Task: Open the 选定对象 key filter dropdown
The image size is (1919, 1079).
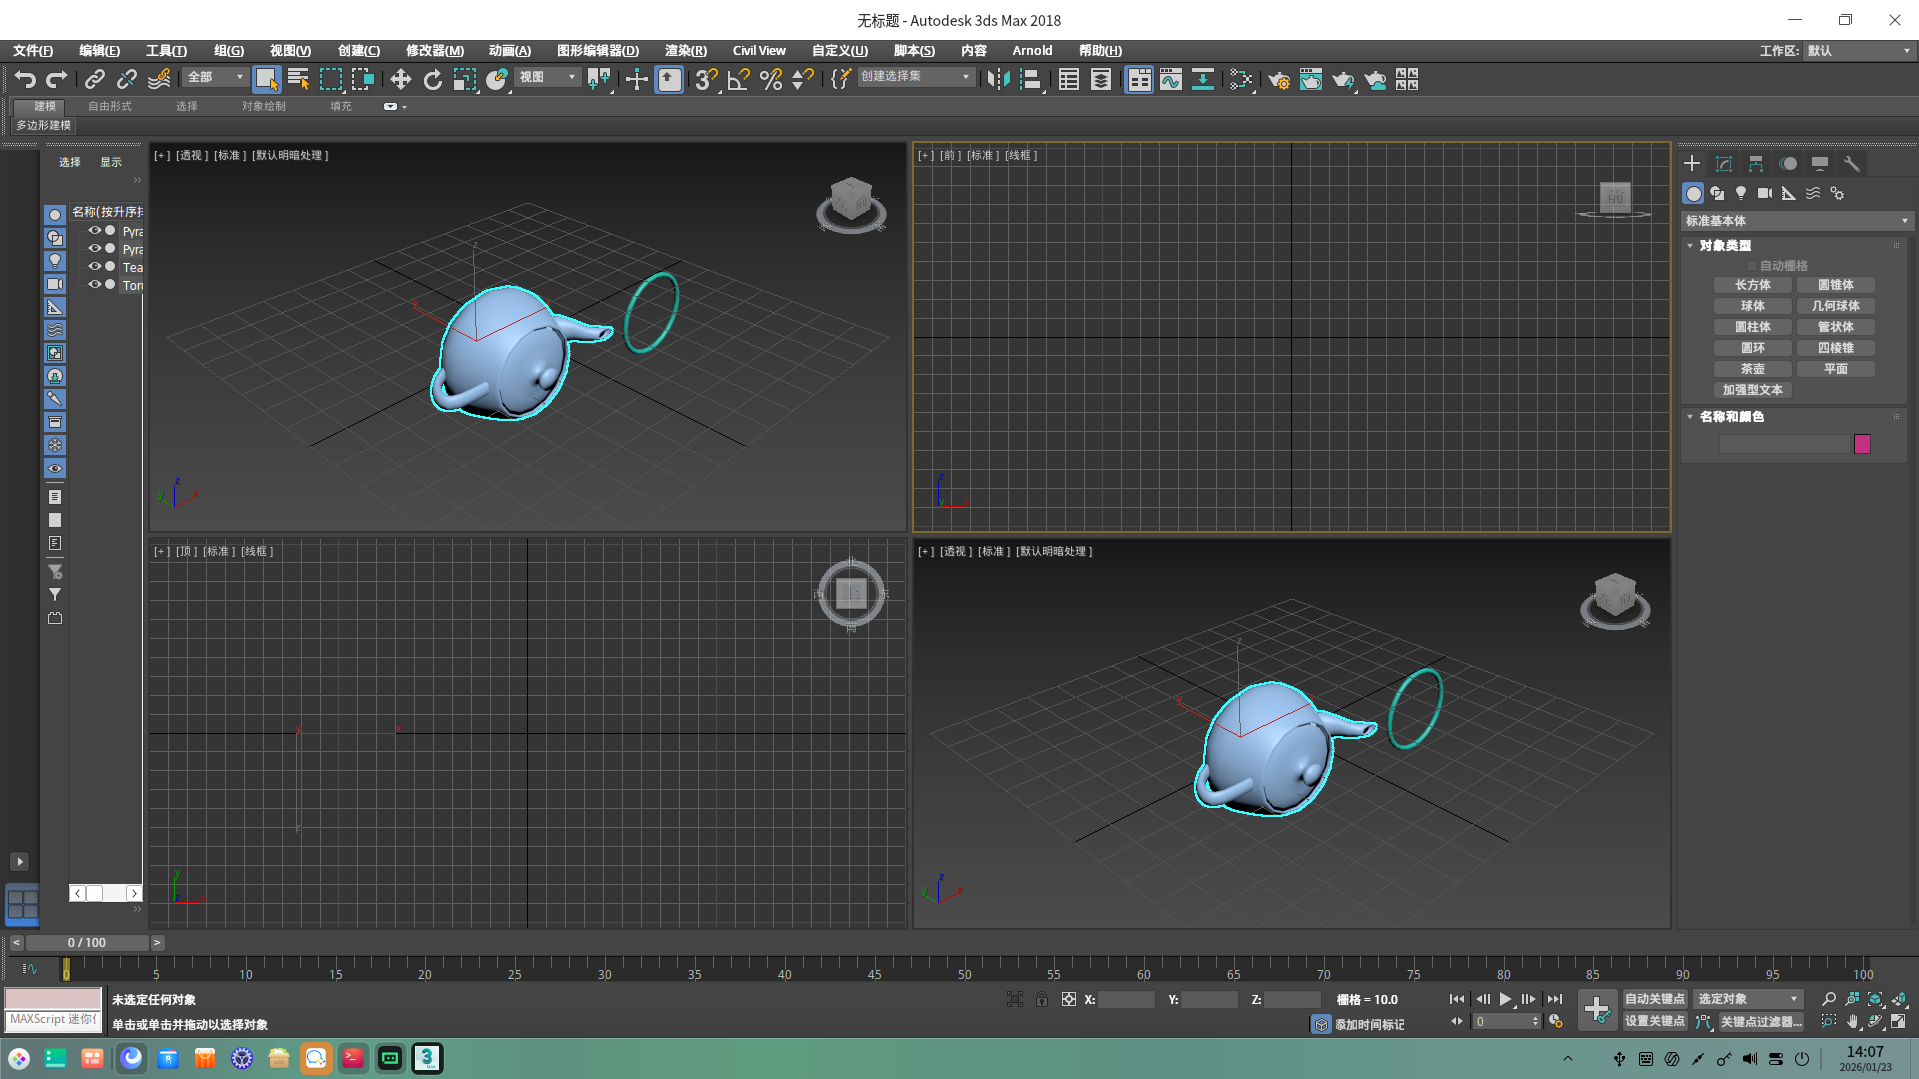Action: [1747, 999]
